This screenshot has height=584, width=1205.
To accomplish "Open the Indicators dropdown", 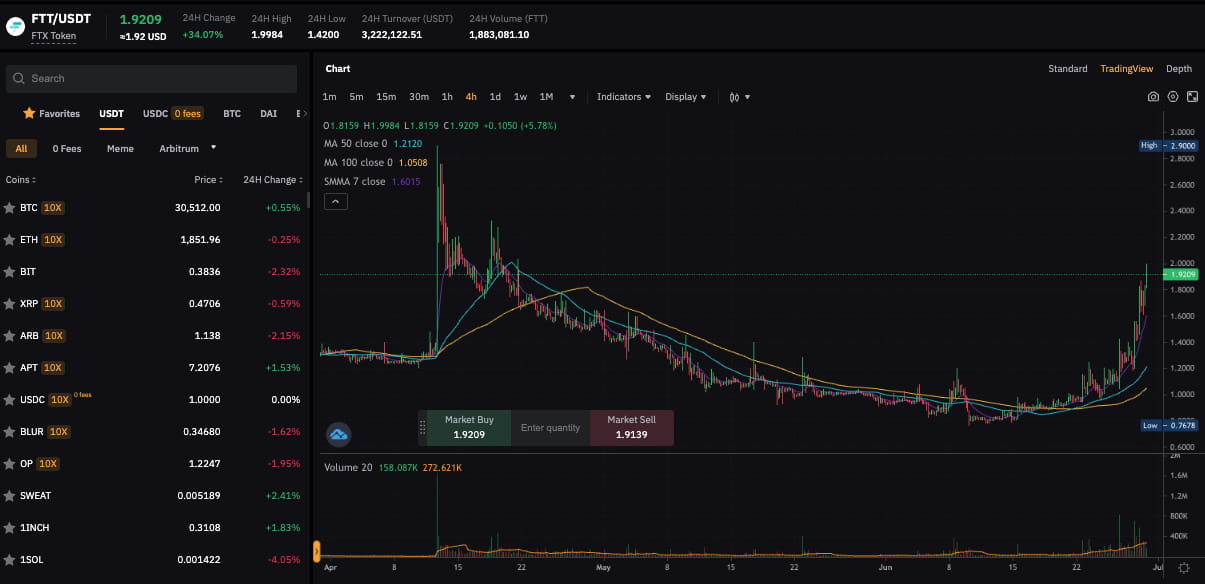I will coord(624,97).
